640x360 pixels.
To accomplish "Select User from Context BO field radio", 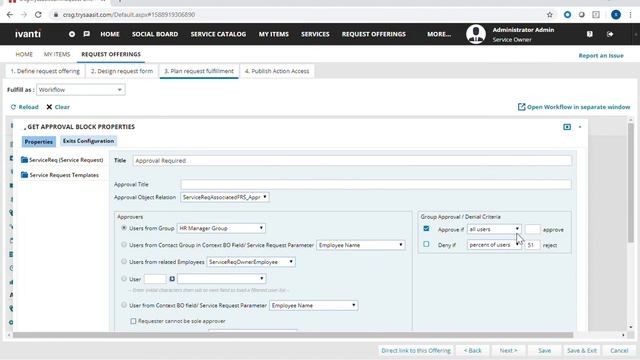I will (x=124, y=305).
